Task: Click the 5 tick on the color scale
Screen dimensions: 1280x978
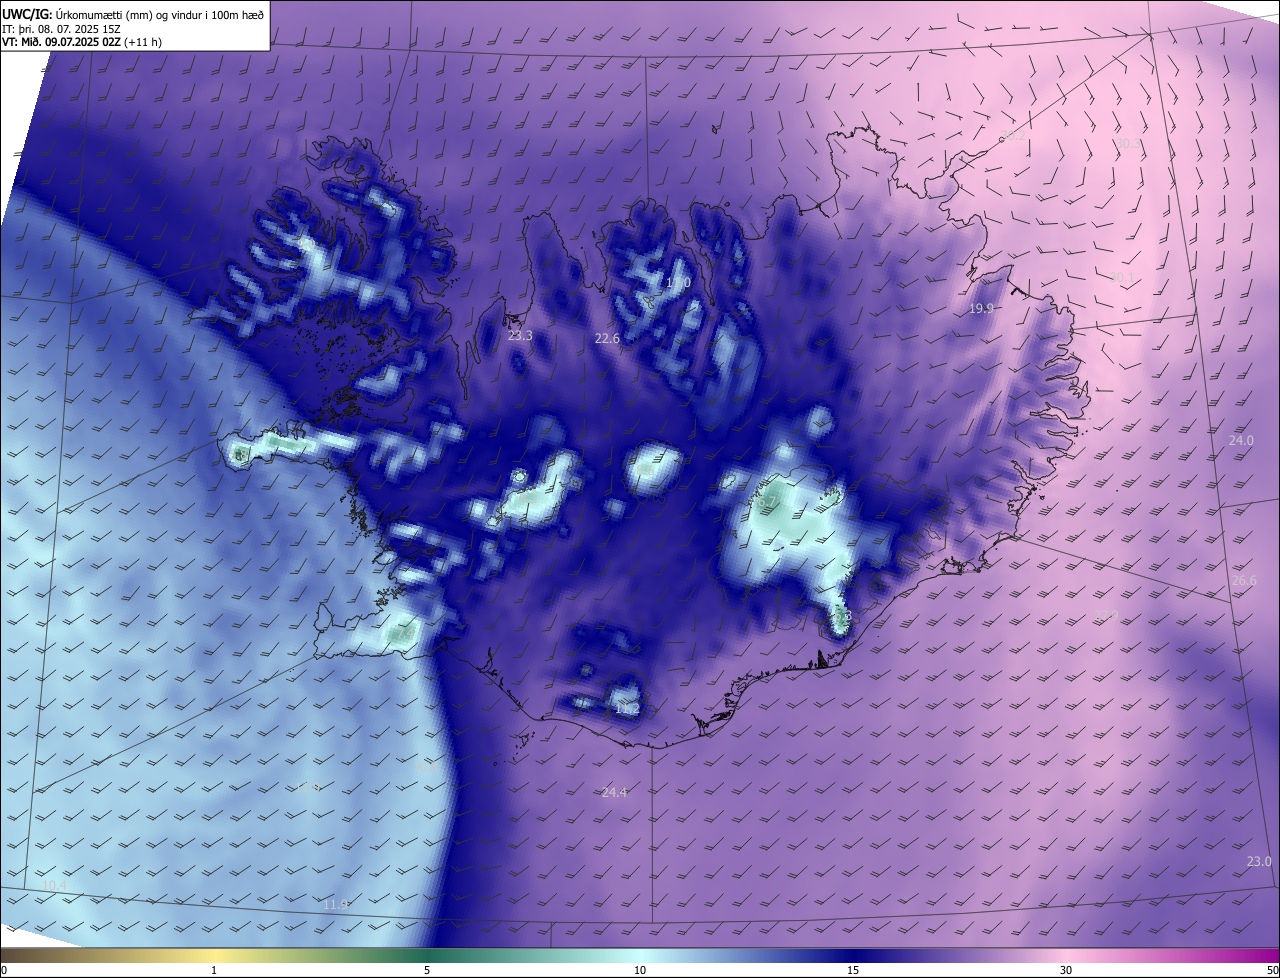Action: (x=427, y=971)
